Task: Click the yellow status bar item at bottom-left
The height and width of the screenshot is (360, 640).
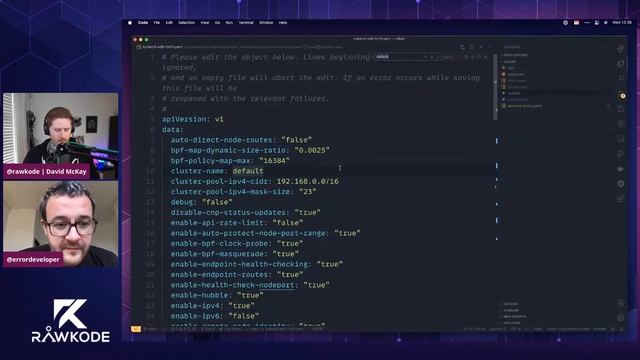Action: pos(136,329)
